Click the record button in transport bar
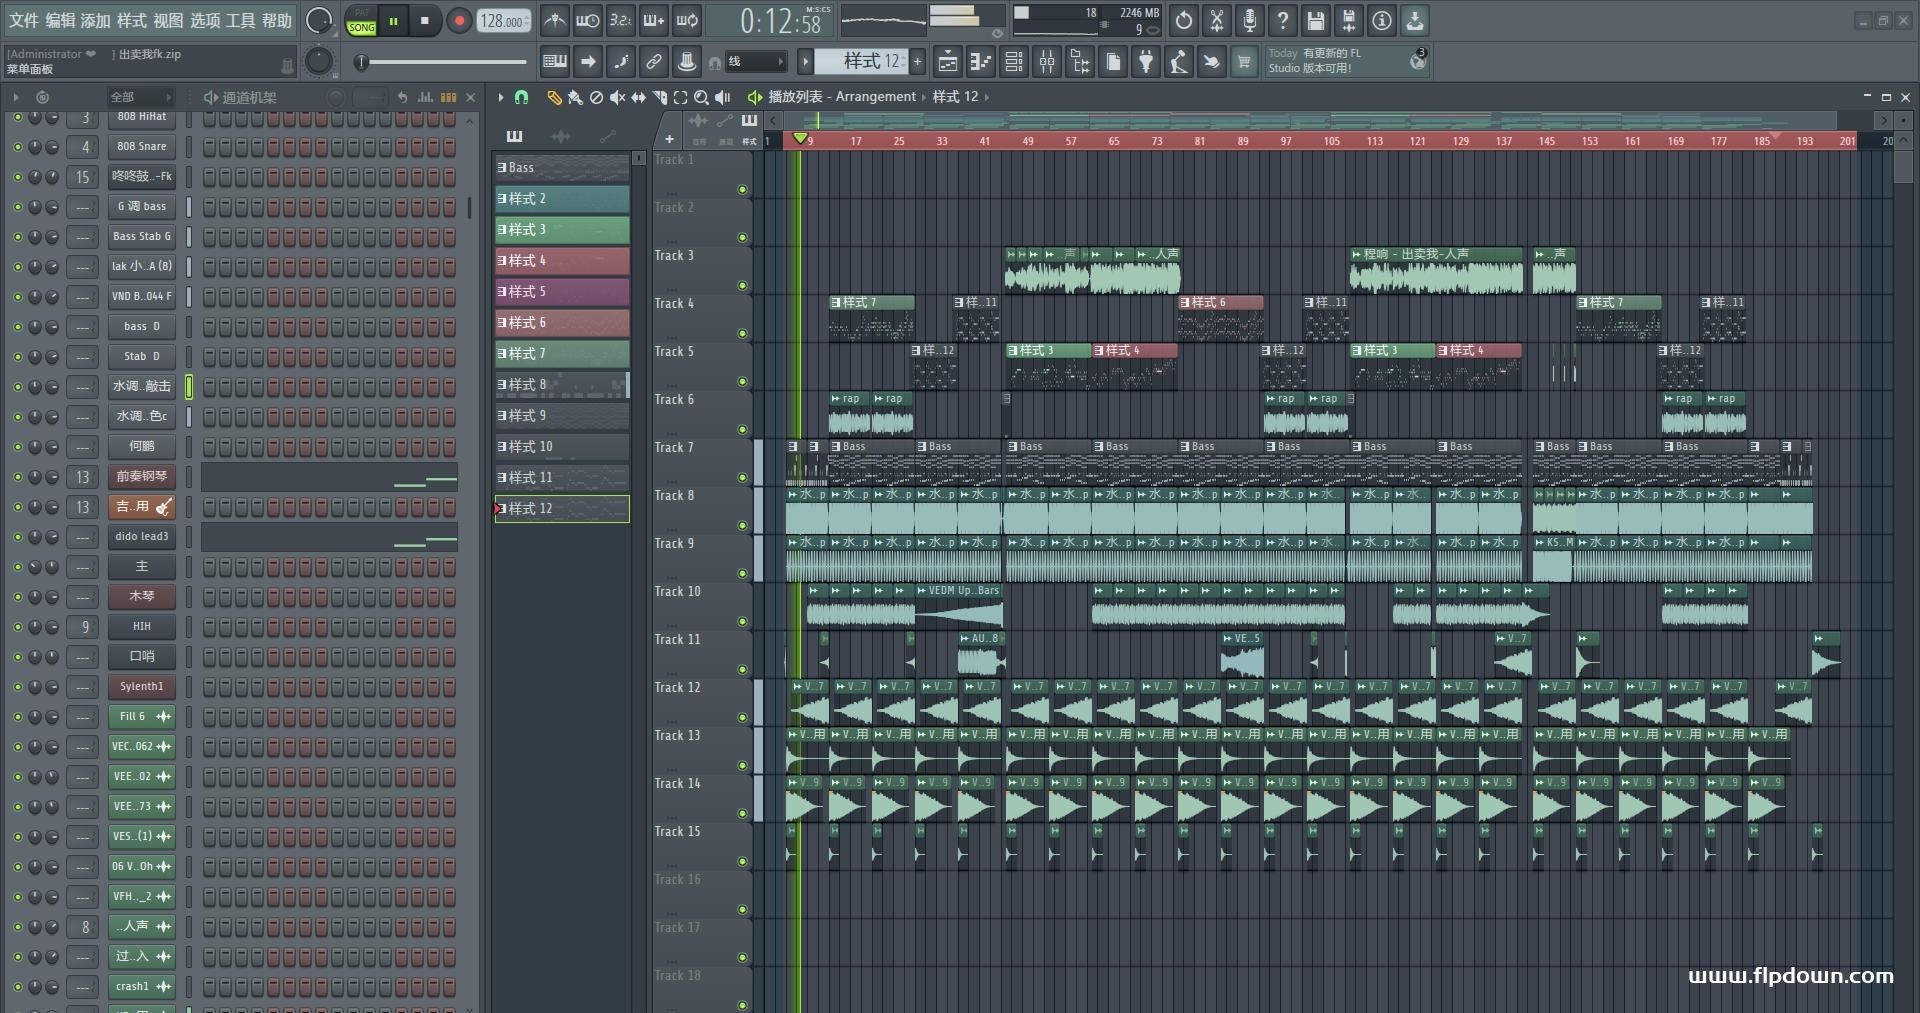This screenshot has width=1920, height=1013. (x=459, y=21)
